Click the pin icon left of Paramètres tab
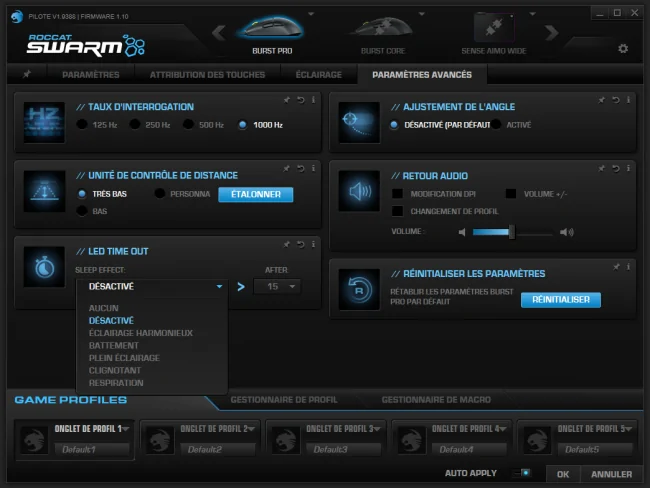This screenshot has height=488, width=650. pos(27,74)
